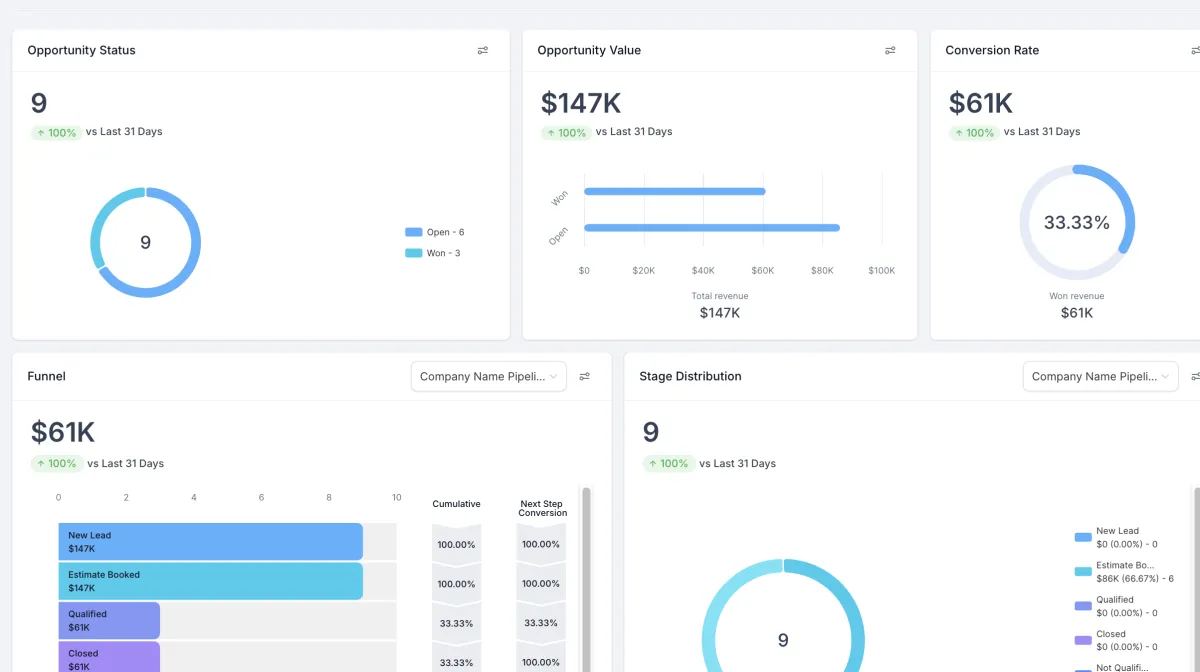The width and height of the screenshot is (1200, 672).
Task: Click the 'Open' bar in Opportunity Value
Action: 712,228
